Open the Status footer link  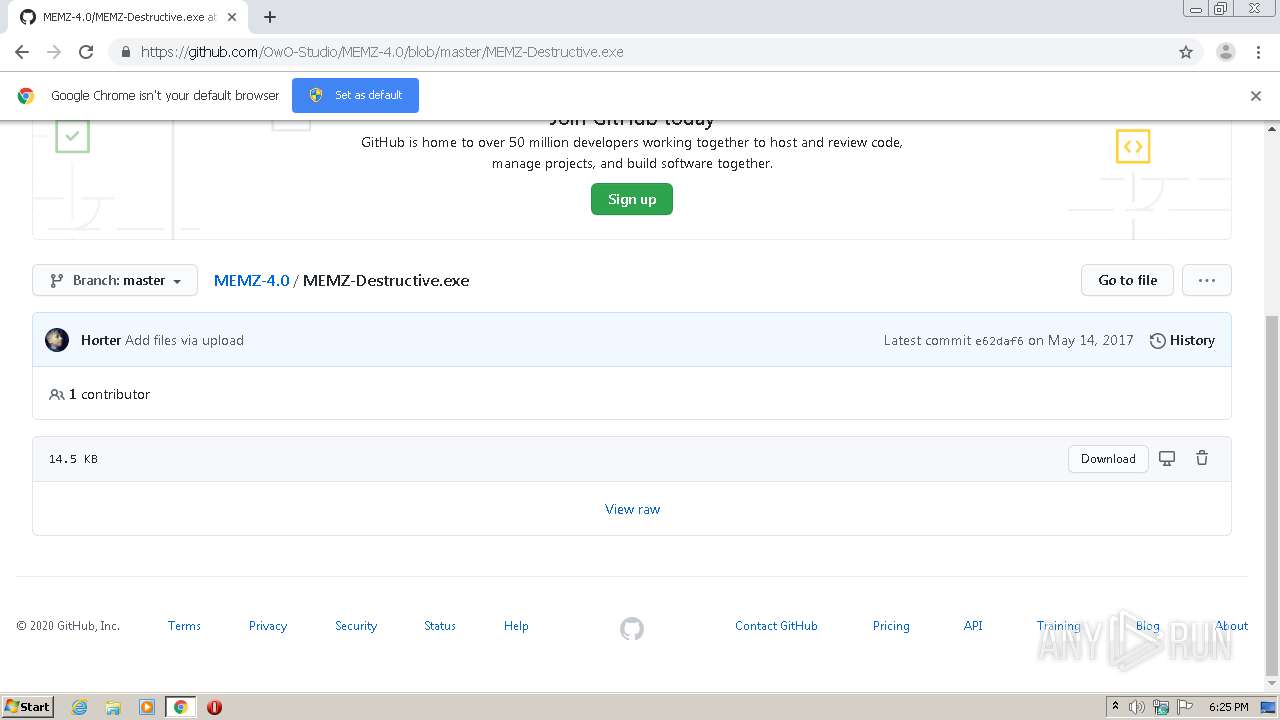click(440, 626)
